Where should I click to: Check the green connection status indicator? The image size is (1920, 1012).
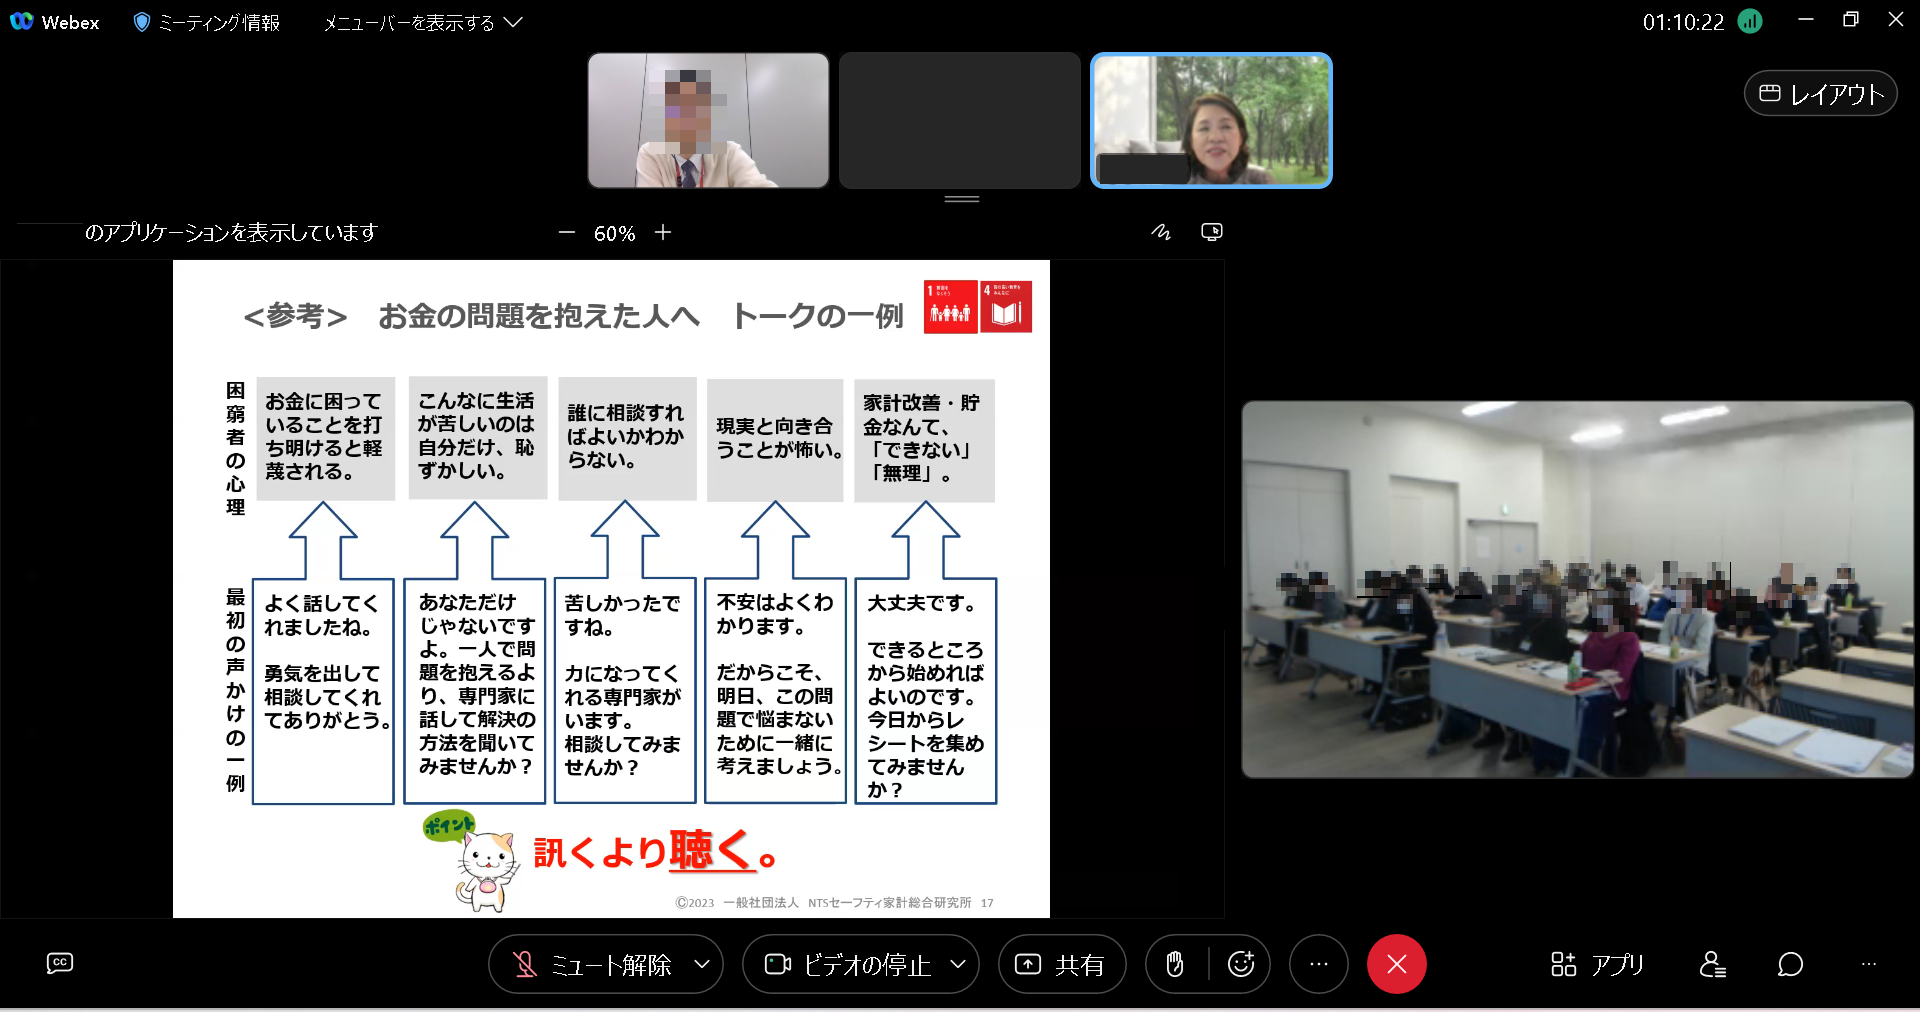pyautogui.click(x=1750, y=21)
